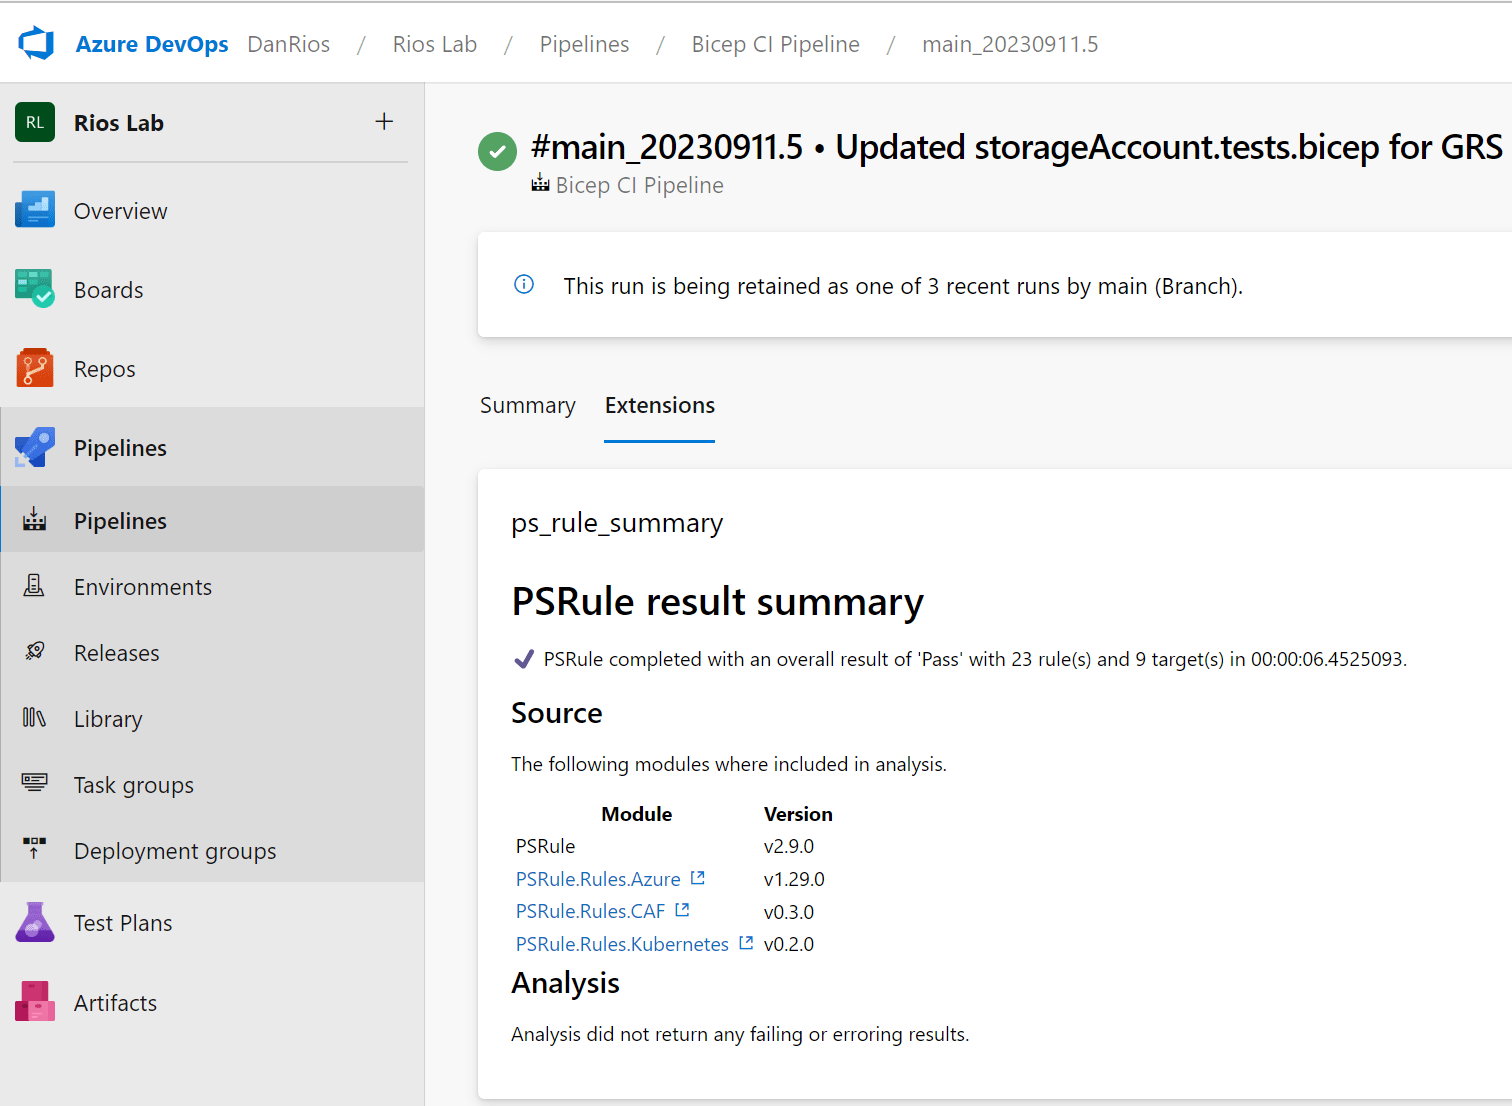Screen dimensions: 1512x1106
Task: Expand the Pipelines section in sidebar
Action: pos(120,448)
